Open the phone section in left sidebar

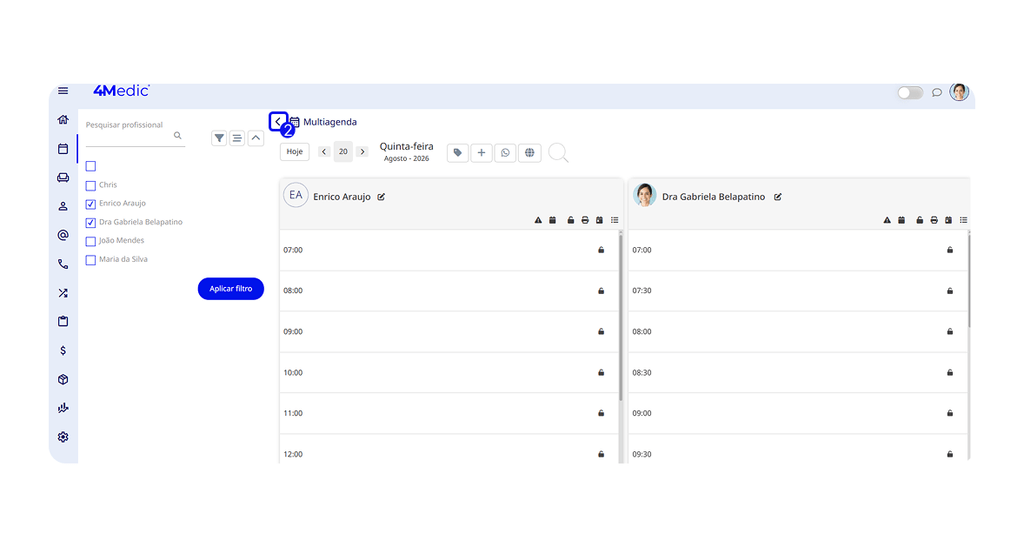[x=63, y=264]
